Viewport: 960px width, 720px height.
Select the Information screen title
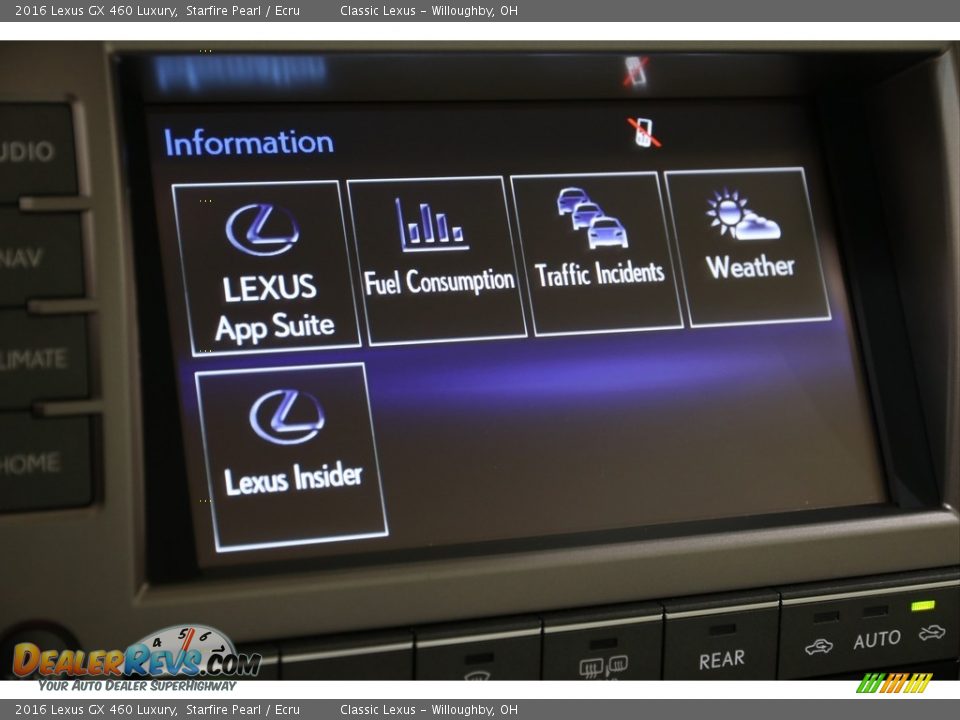(249, 142)
